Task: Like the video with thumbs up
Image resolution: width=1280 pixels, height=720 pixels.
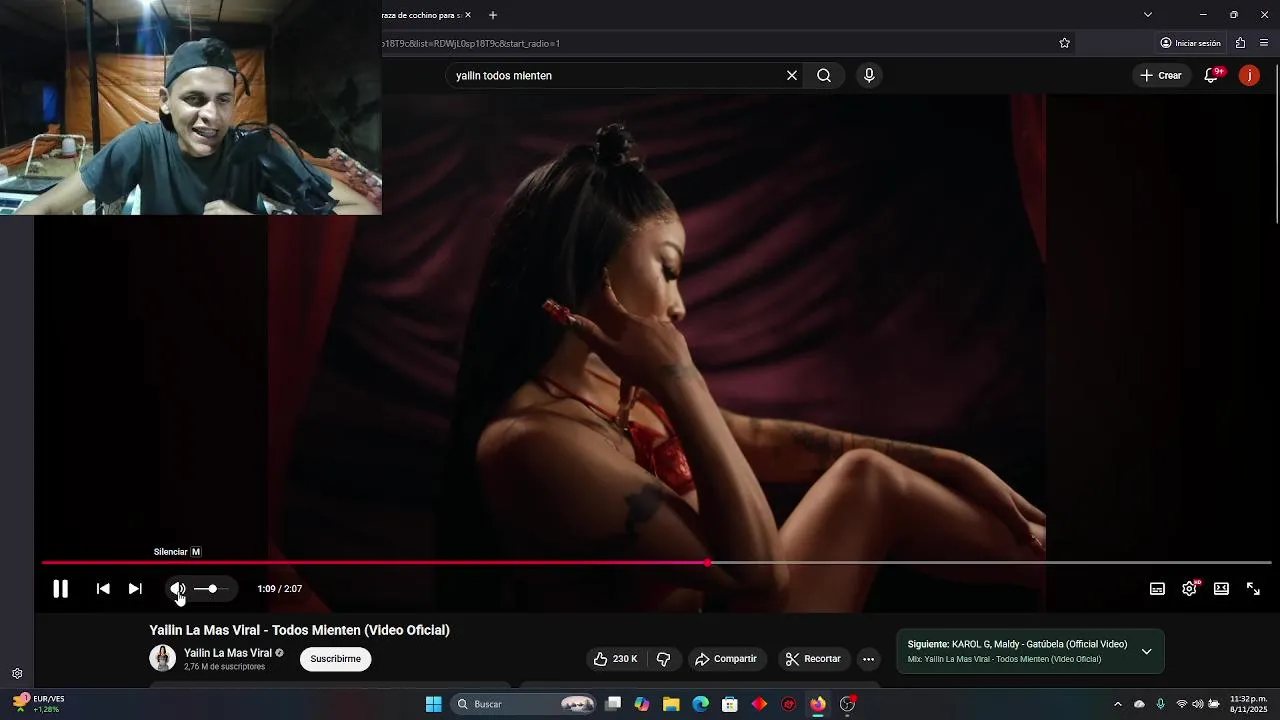Action: coord(616,659)
